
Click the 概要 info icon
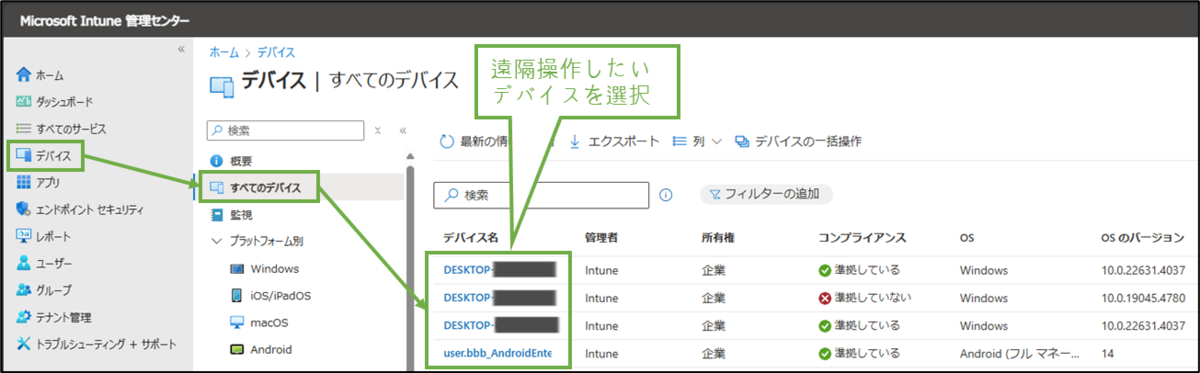pyautogui.click(x=217, y=160)
